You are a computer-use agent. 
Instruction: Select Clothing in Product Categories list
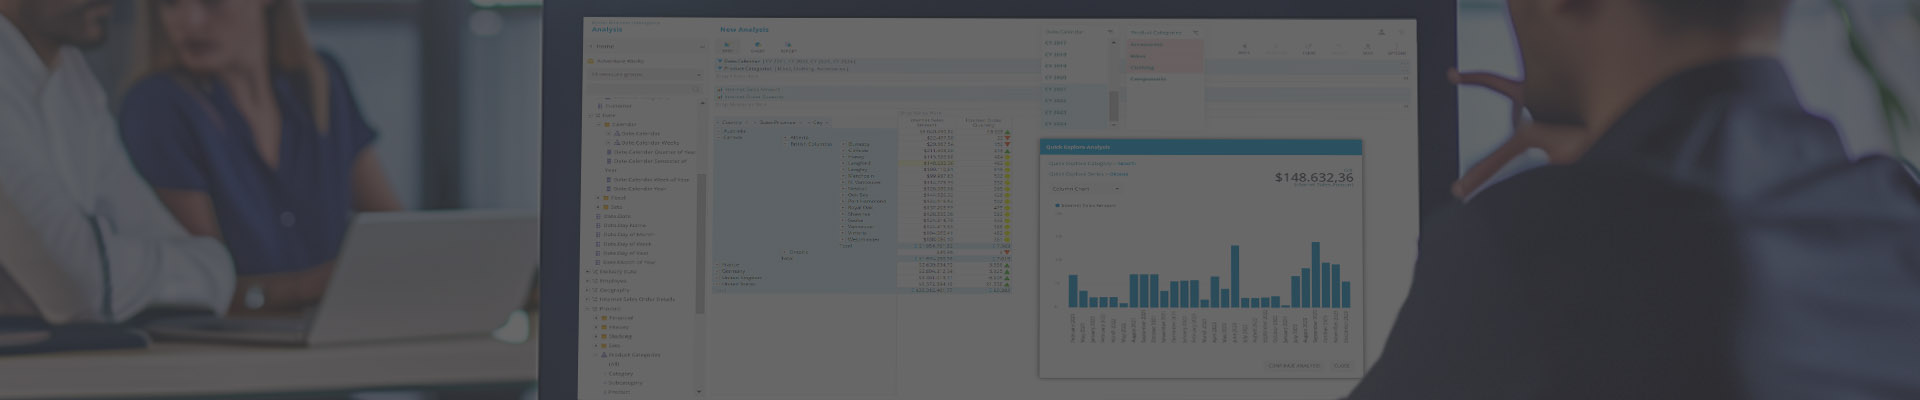point(1142,68)
